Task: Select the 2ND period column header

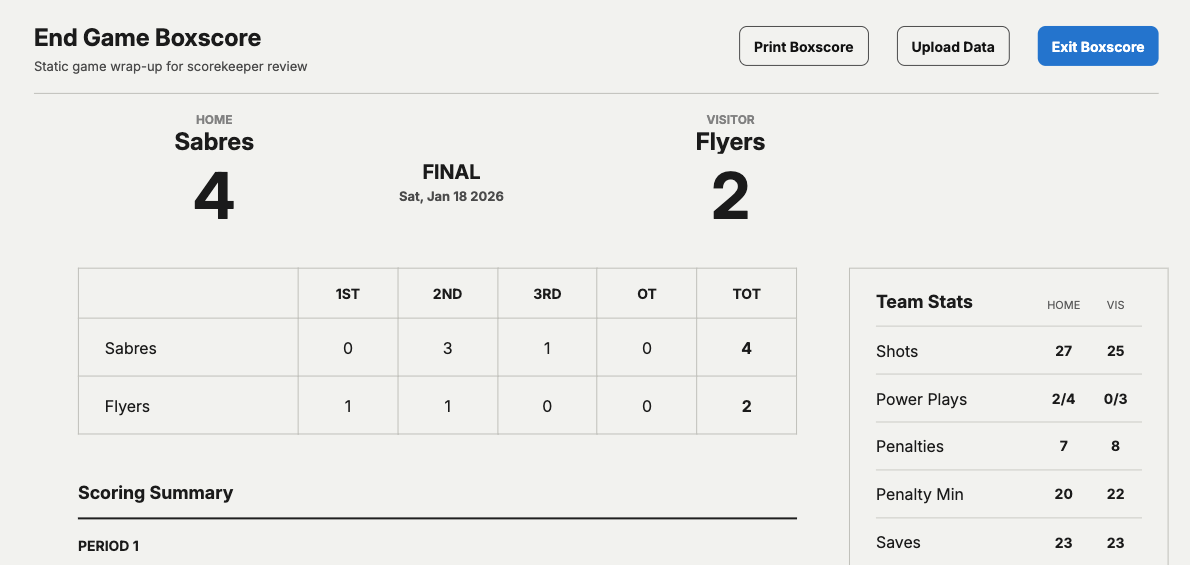Action: pos(448,294)
